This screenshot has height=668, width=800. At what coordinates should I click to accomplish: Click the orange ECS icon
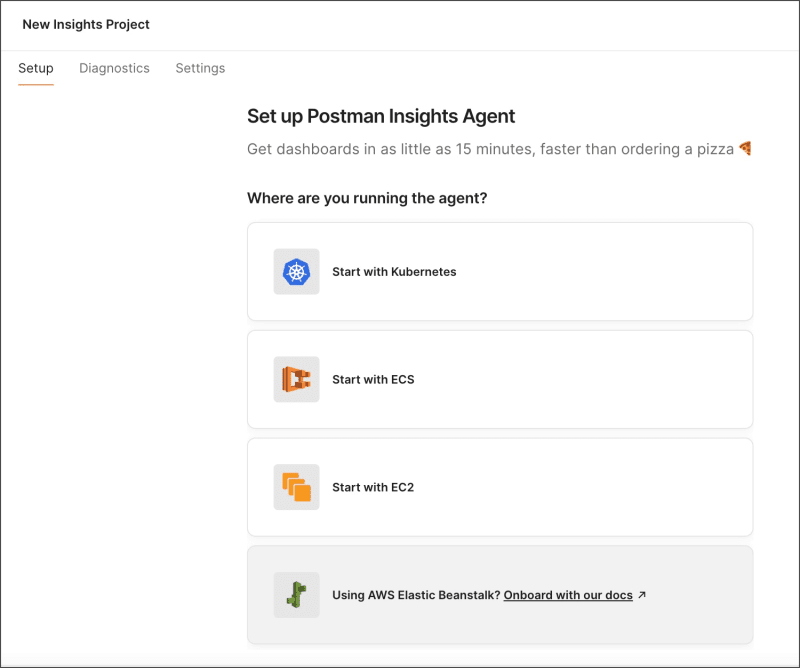pos(296,380)
